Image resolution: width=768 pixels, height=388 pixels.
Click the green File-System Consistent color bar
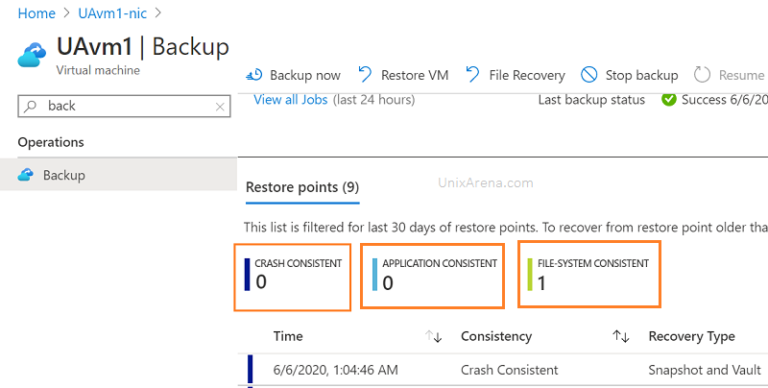(530, 274)
